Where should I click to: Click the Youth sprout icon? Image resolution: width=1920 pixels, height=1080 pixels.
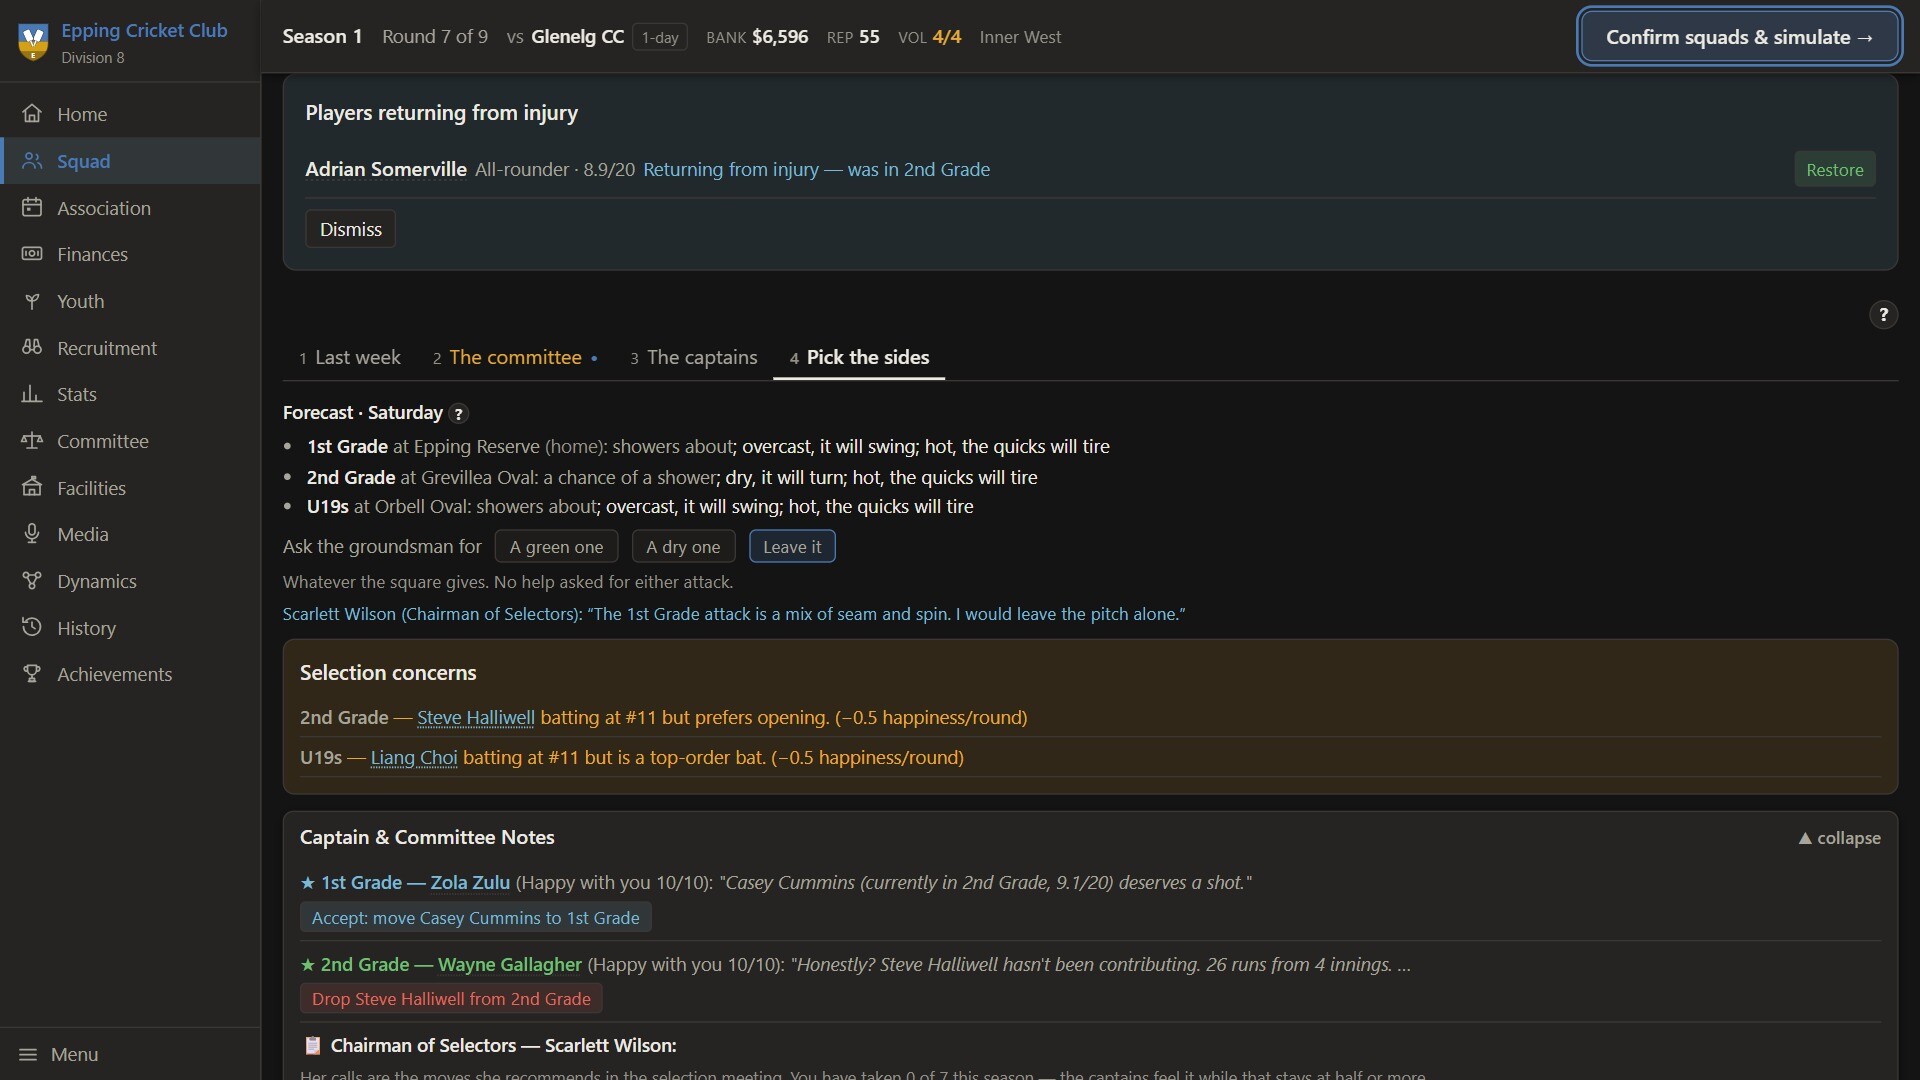[32, 301]
